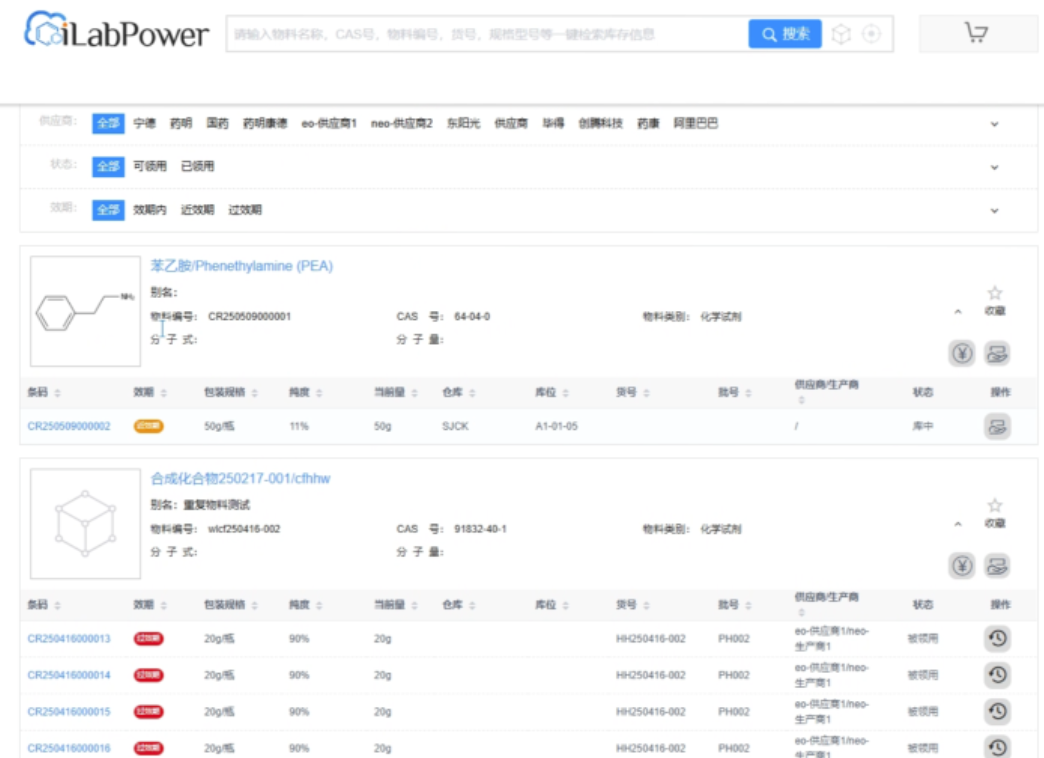Screen dimensions: 1044x758
Task: Click the cube icon beside search button
Action: [842, 34]
